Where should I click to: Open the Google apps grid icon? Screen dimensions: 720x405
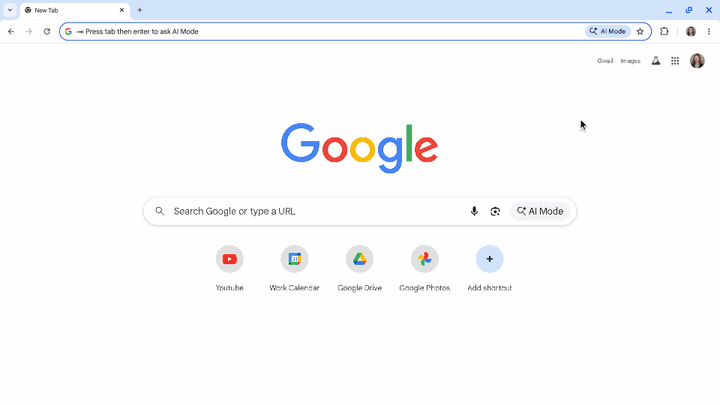coord(675,61)
